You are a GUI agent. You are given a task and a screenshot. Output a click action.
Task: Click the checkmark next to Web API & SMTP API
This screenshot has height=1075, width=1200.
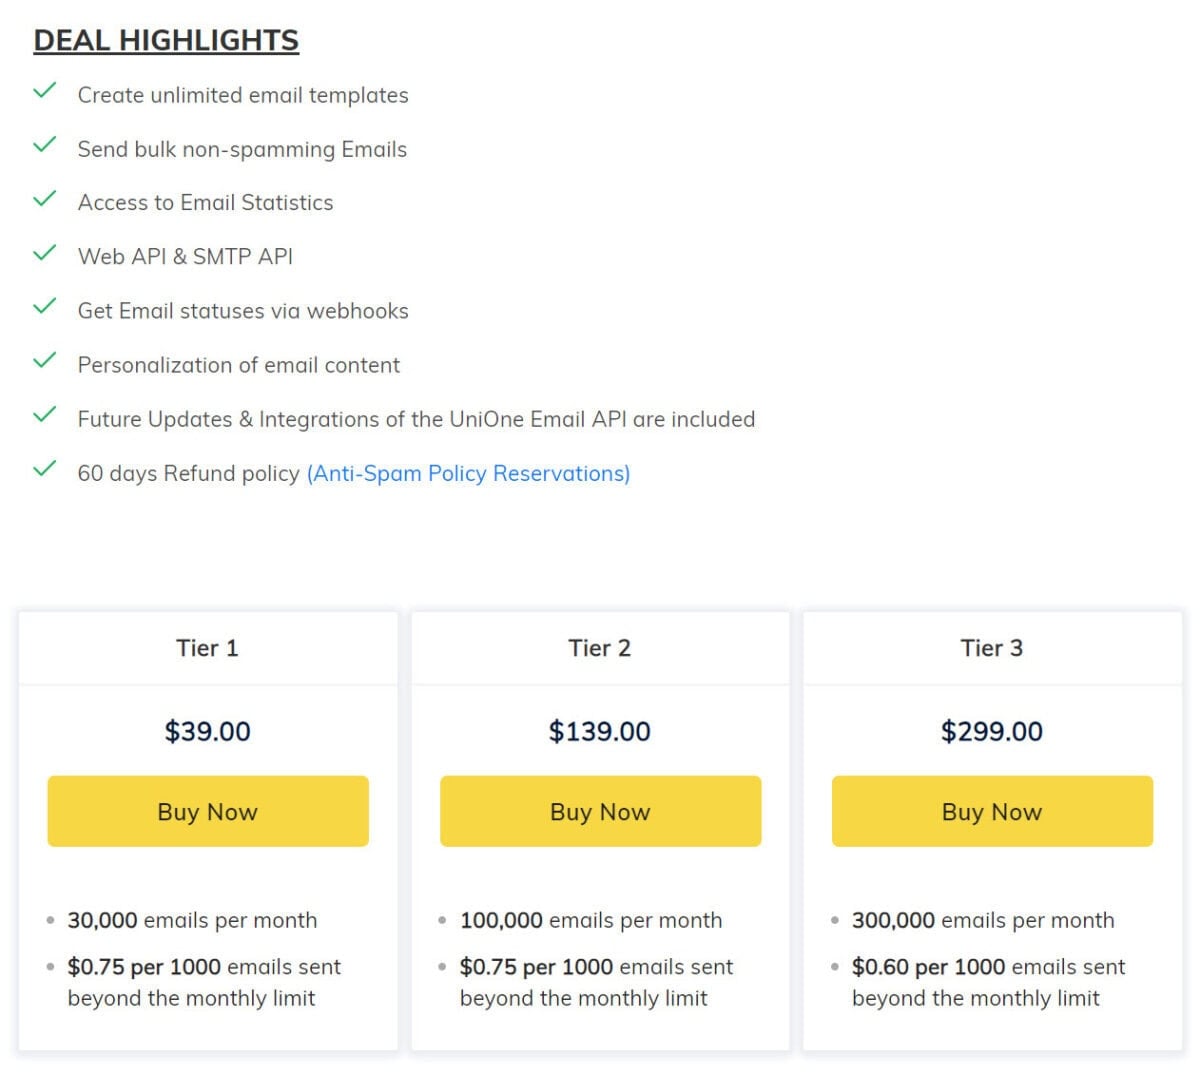43,252
